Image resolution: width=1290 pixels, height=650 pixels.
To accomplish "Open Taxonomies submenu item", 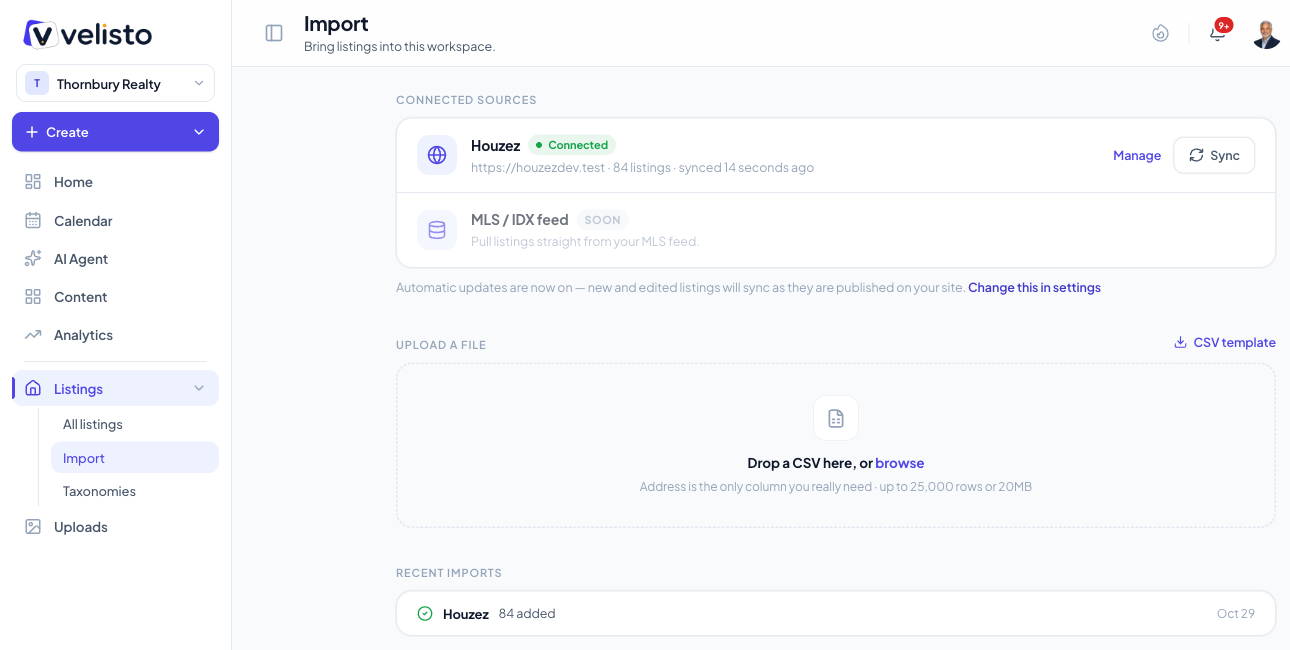I will pyautogui.click(x=135, y=491).
